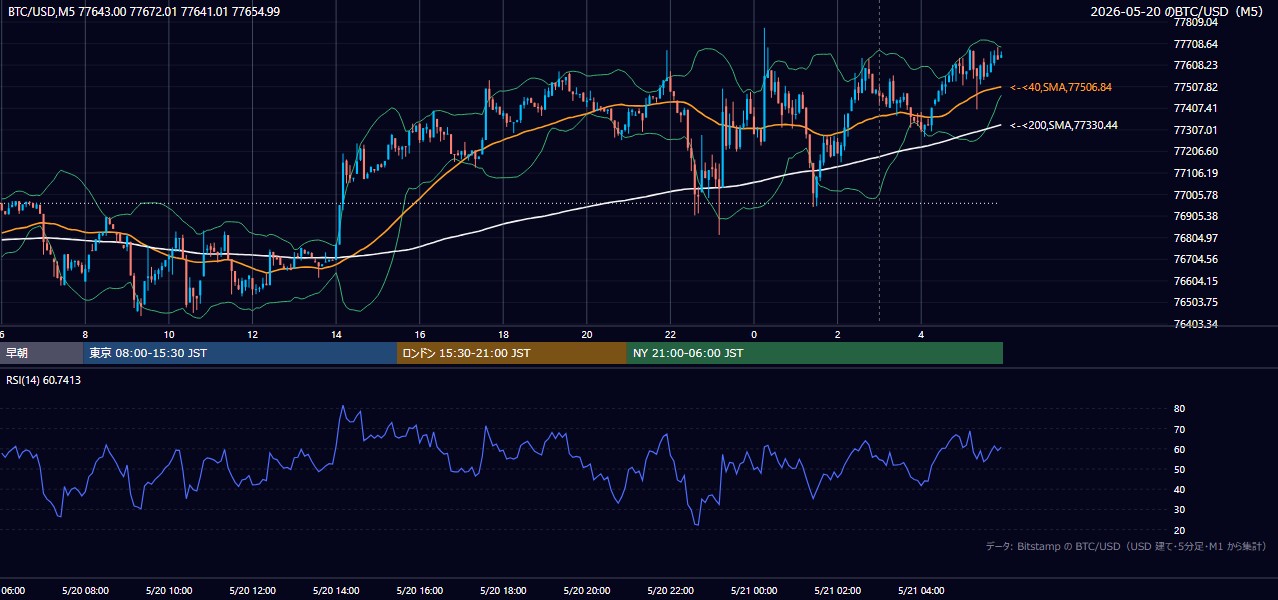Click price axis label 76503.75

[1197, 302]
